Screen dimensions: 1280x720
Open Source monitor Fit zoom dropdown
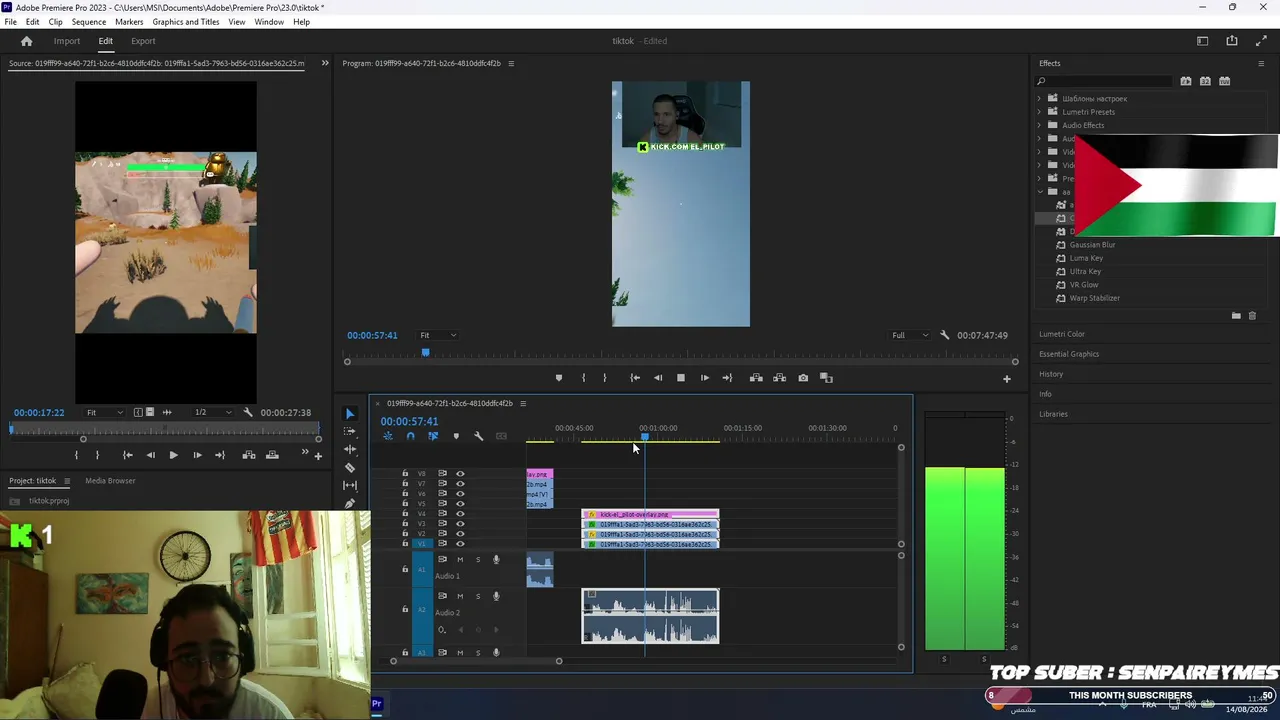[x=105, y=412]
